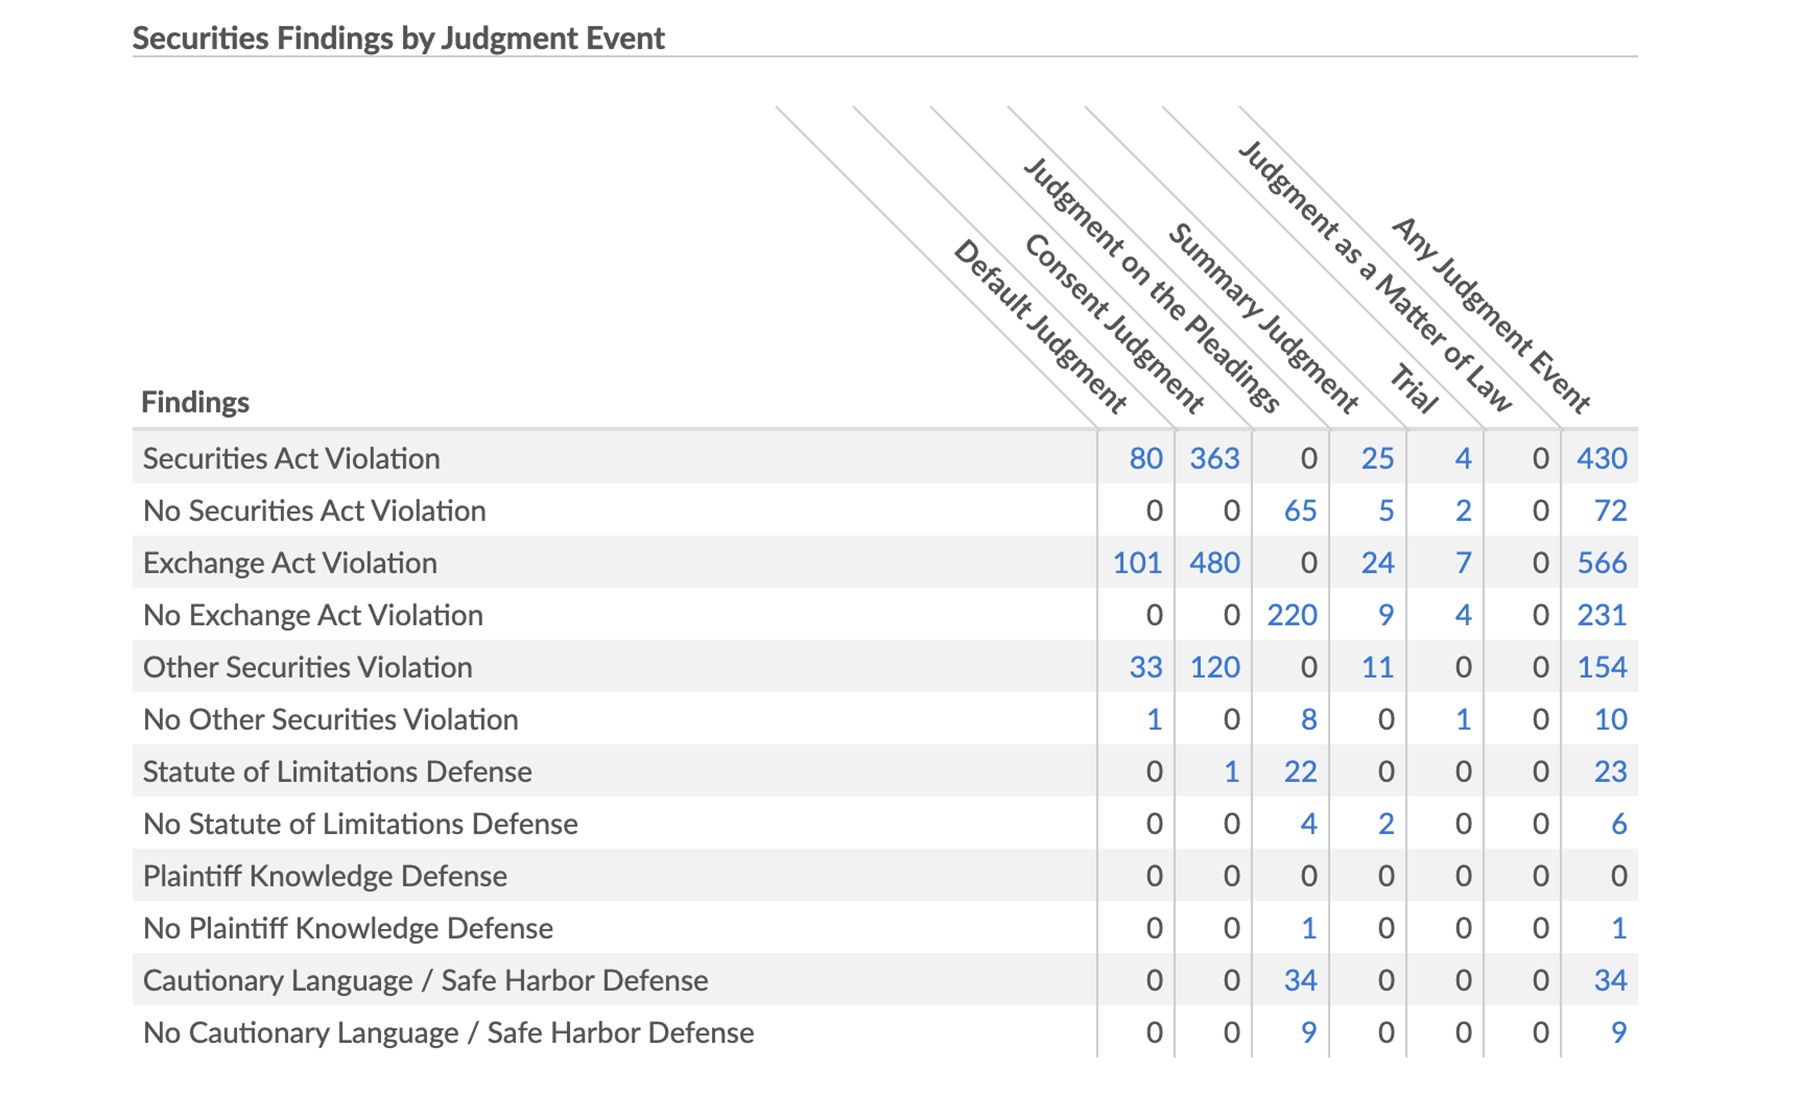Click 2 Summary Judgment No Statute of Limitations Defense
The image size is (1800, 1094).
(x=1386, y=823)
